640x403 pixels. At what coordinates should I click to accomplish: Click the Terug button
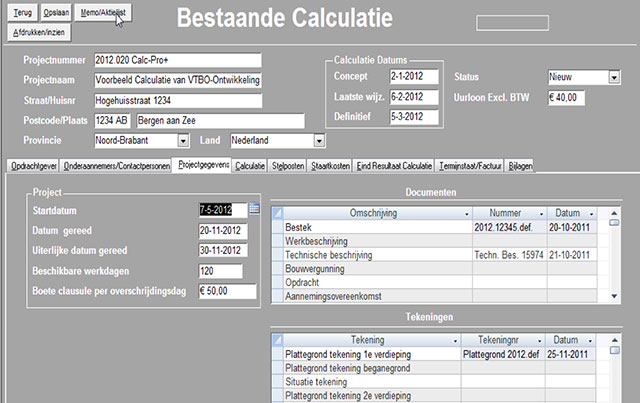click(x=22, y=13)
